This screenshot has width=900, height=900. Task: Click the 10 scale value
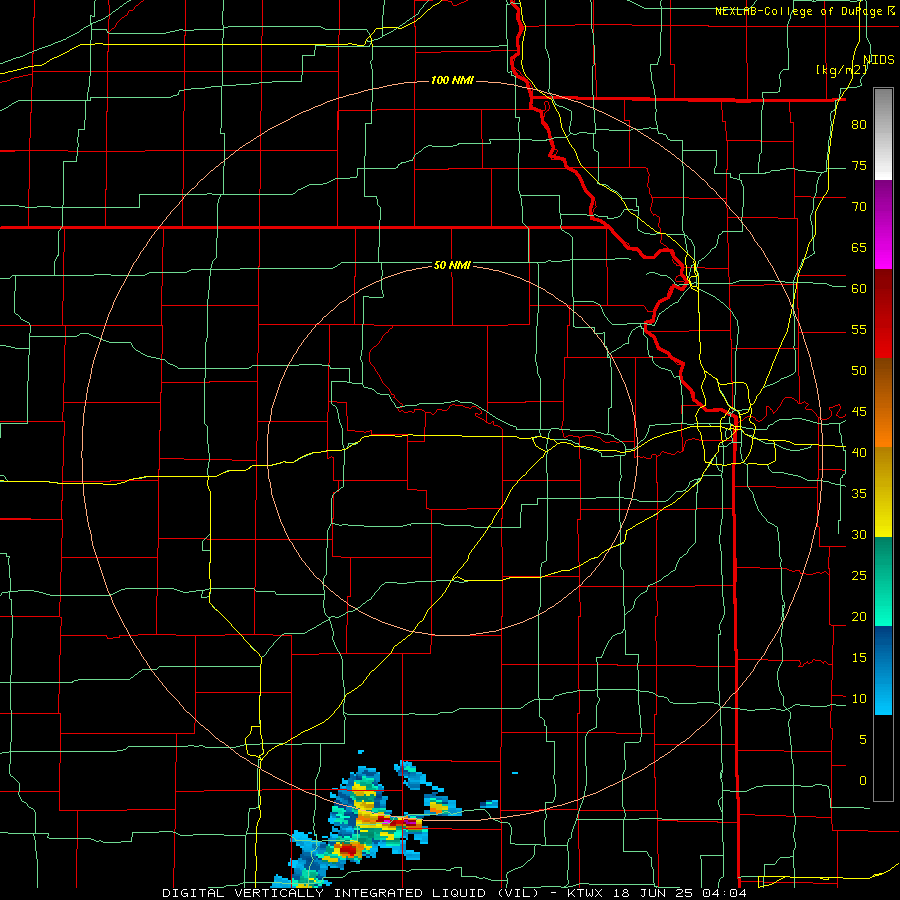click(x=859, y=699)
